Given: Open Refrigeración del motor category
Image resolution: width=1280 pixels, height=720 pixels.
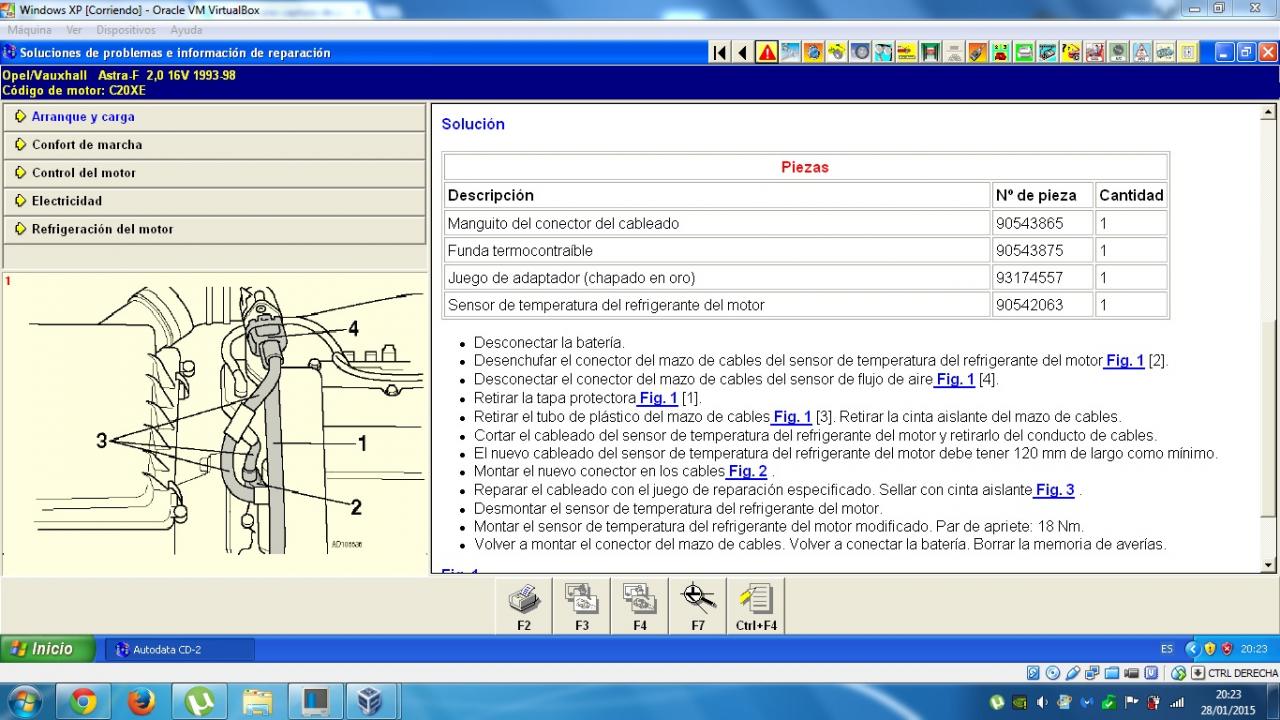Looking at the screenshot, I should click(x=102, y=229).
